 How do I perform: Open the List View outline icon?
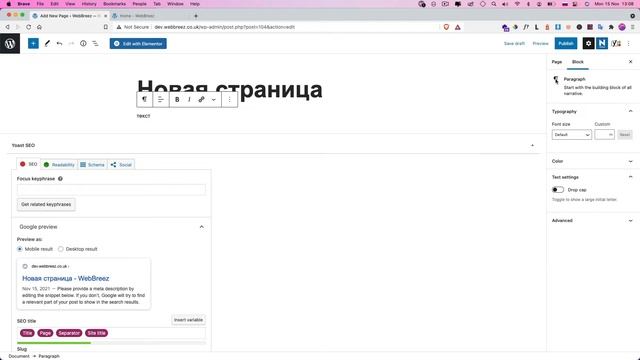click(95, 43)
